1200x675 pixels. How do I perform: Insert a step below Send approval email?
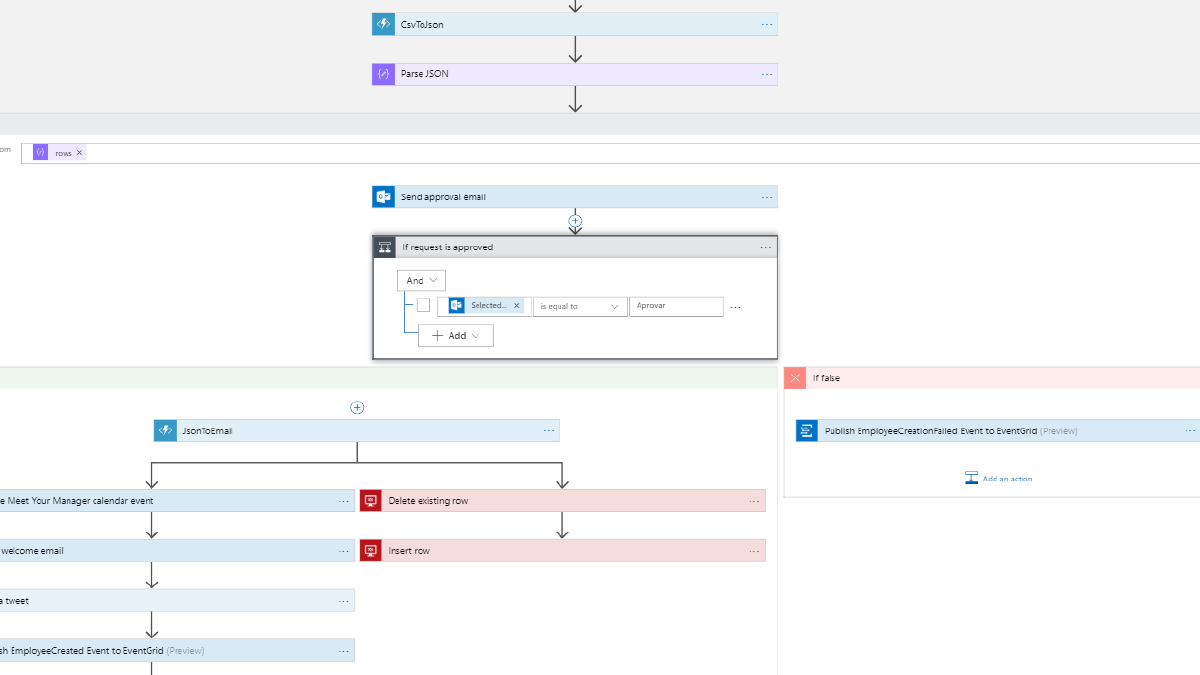click(575, 220)
